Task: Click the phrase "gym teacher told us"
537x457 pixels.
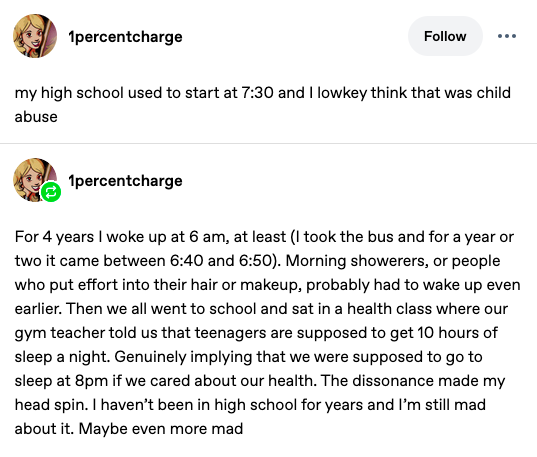Action: click(x=86, y=333)
